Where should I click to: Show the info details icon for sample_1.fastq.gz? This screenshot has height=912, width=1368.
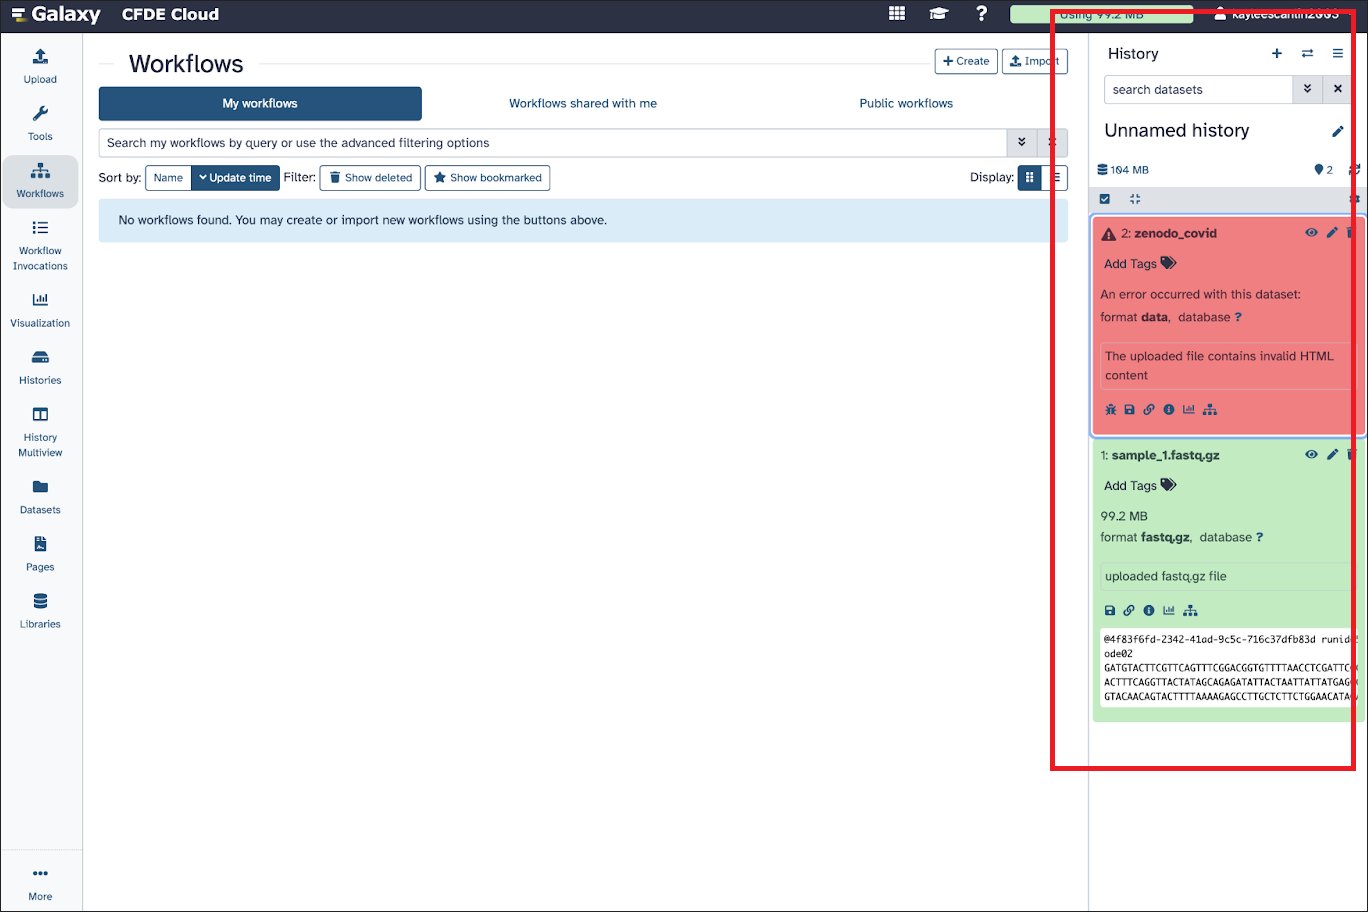pos(1149,611)
